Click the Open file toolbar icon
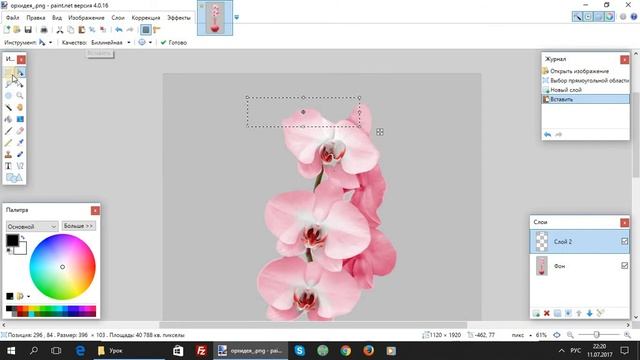Screen dimensions: 640x360 (17, 30)
